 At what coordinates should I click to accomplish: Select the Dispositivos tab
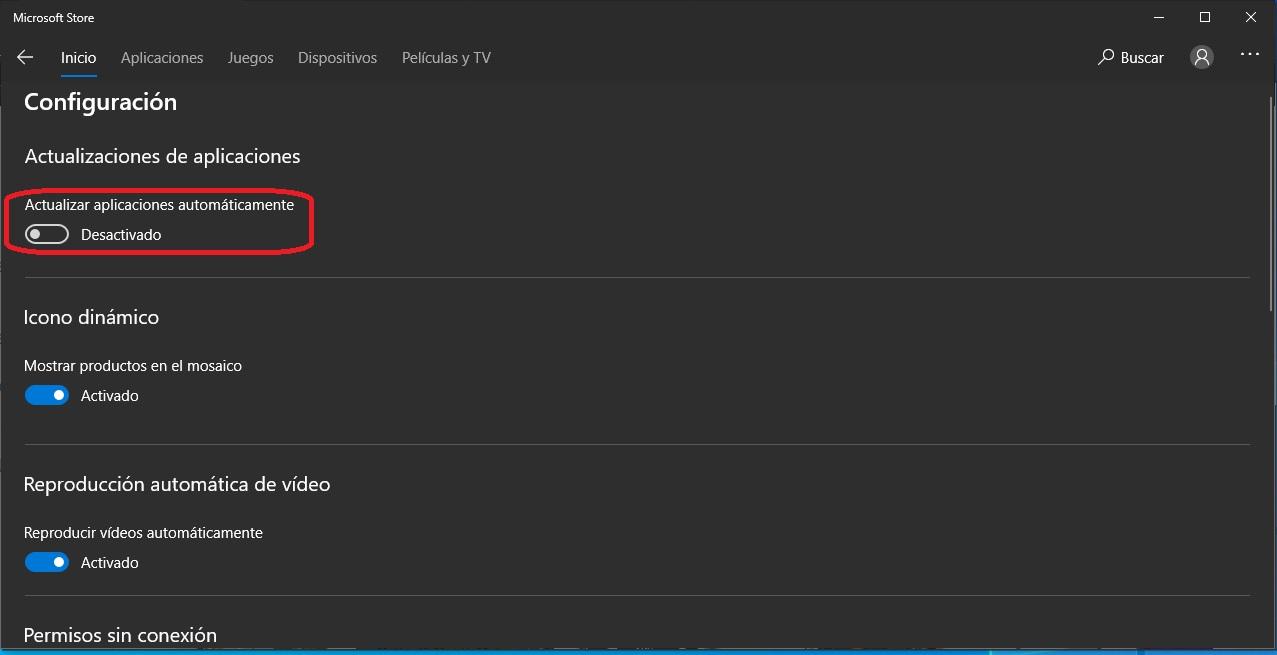(x=337, y=58)
